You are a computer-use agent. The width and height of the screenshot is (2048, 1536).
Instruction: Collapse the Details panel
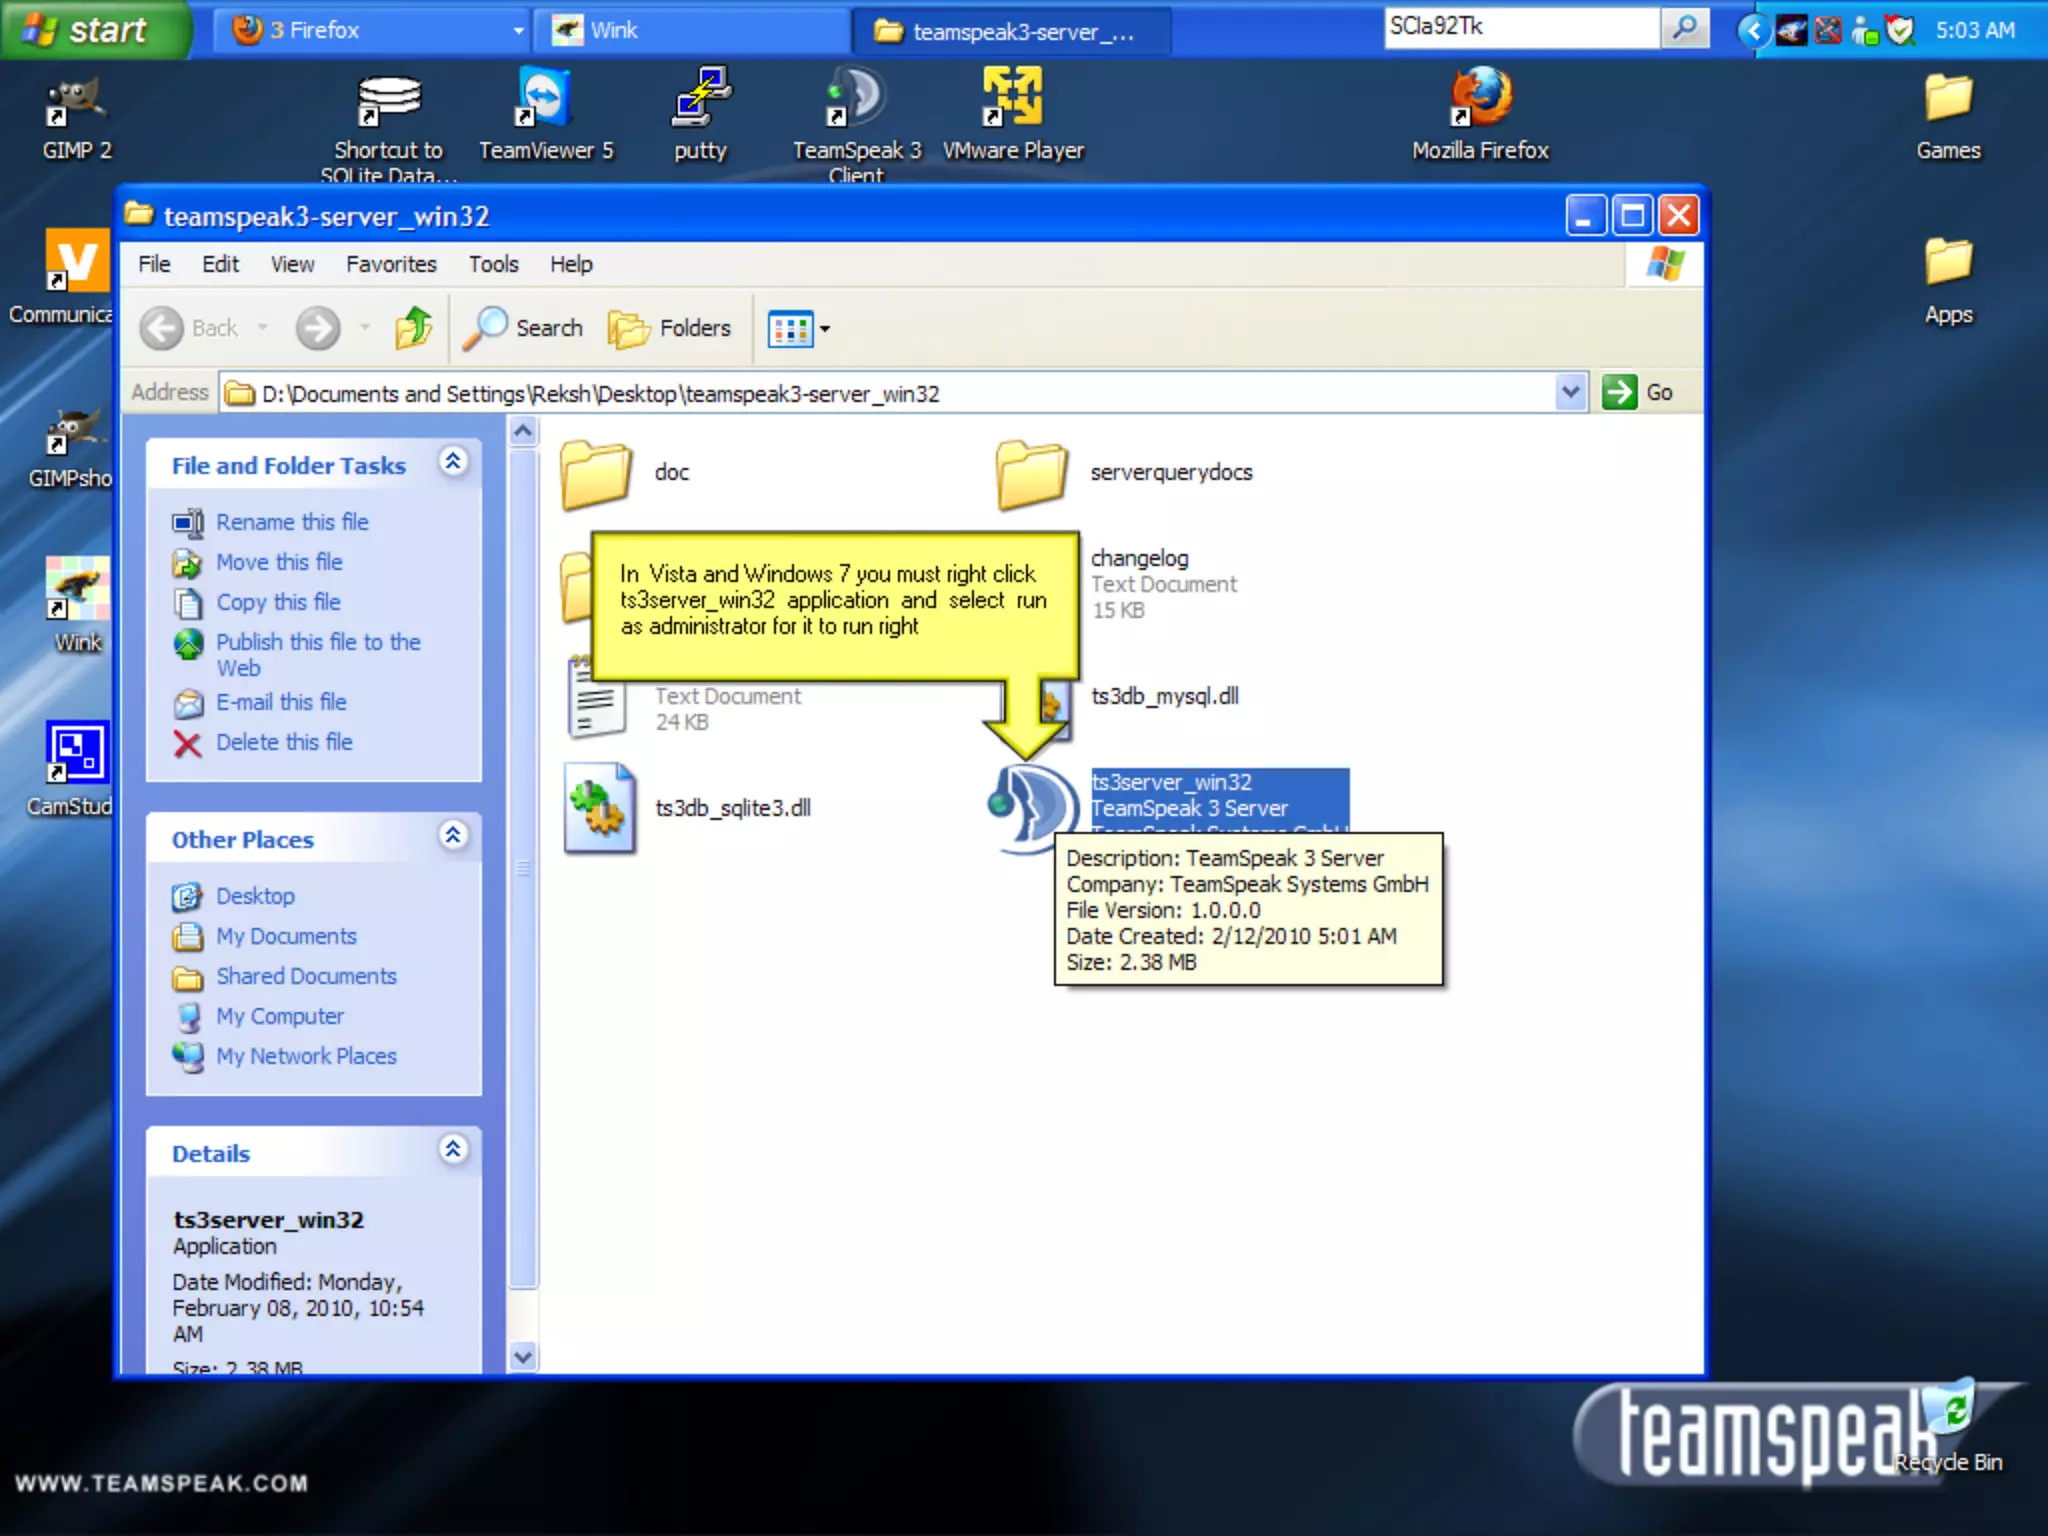coord(453,1150)
